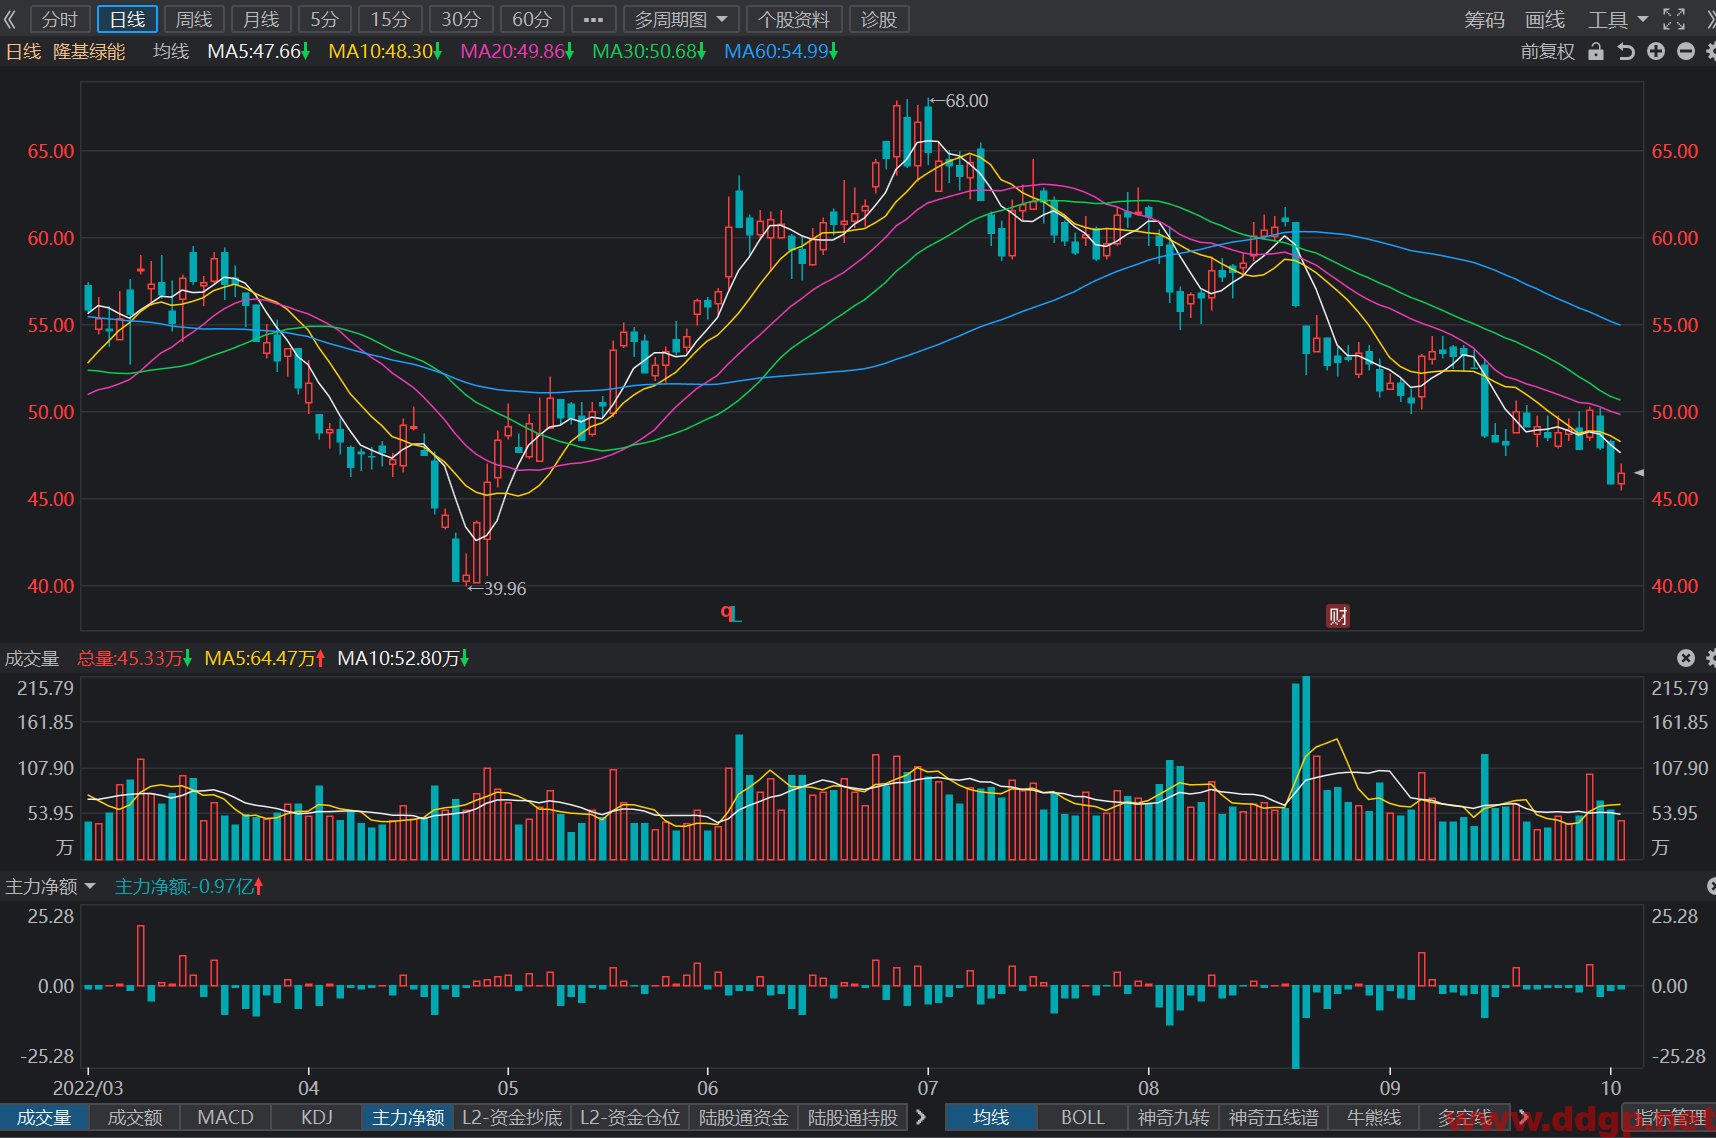Click the 39.96 low price marker
1716x1138 pixels.
(497, 589)
